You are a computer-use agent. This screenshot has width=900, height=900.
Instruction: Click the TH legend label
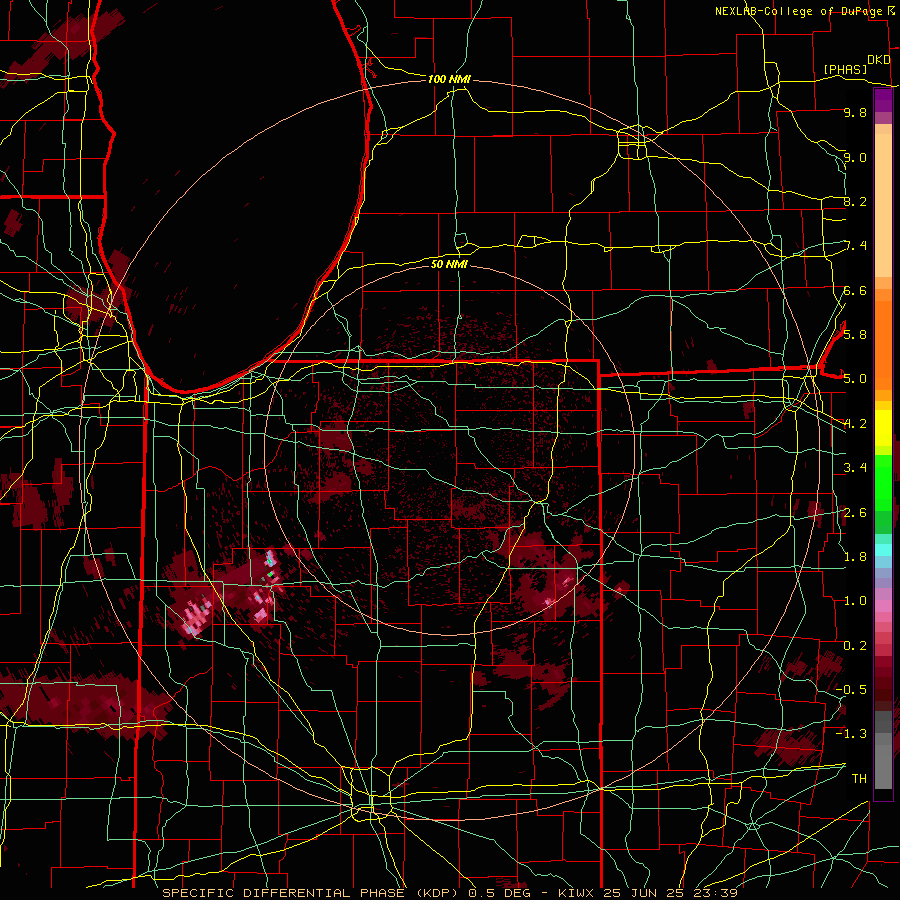tap(859, 778)
